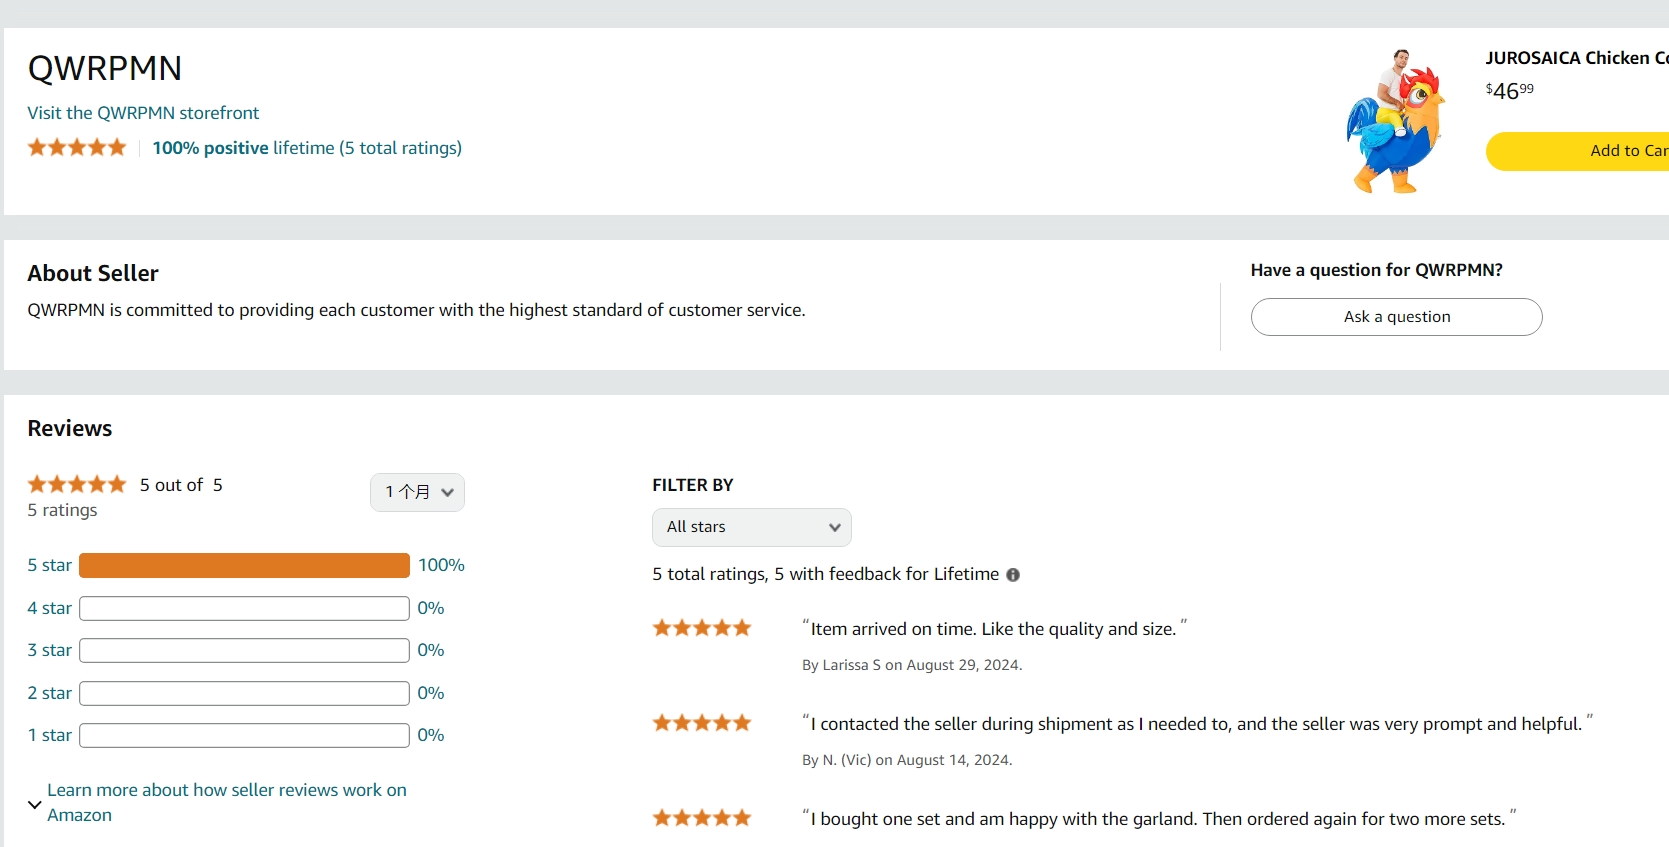
Task: Click the info icon beside Lifetime feedback
Action: pyautogui.click(x=1013, y=575)
